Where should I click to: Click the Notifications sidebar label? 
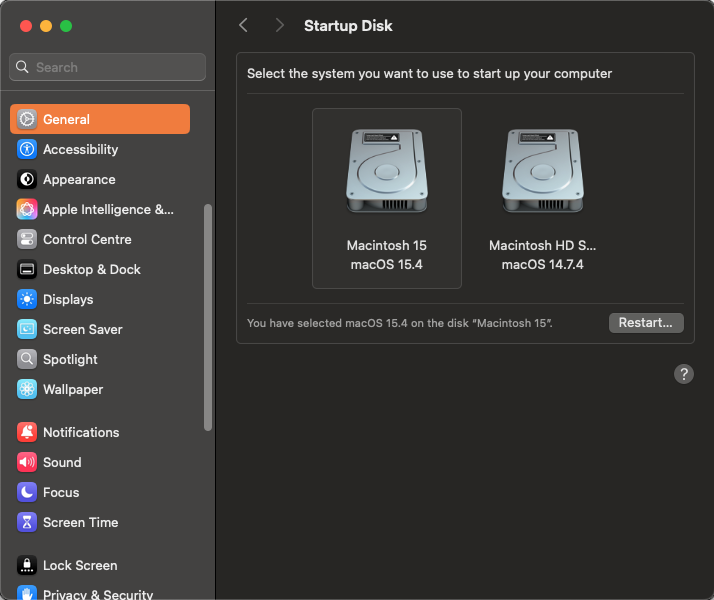(81, 432)
